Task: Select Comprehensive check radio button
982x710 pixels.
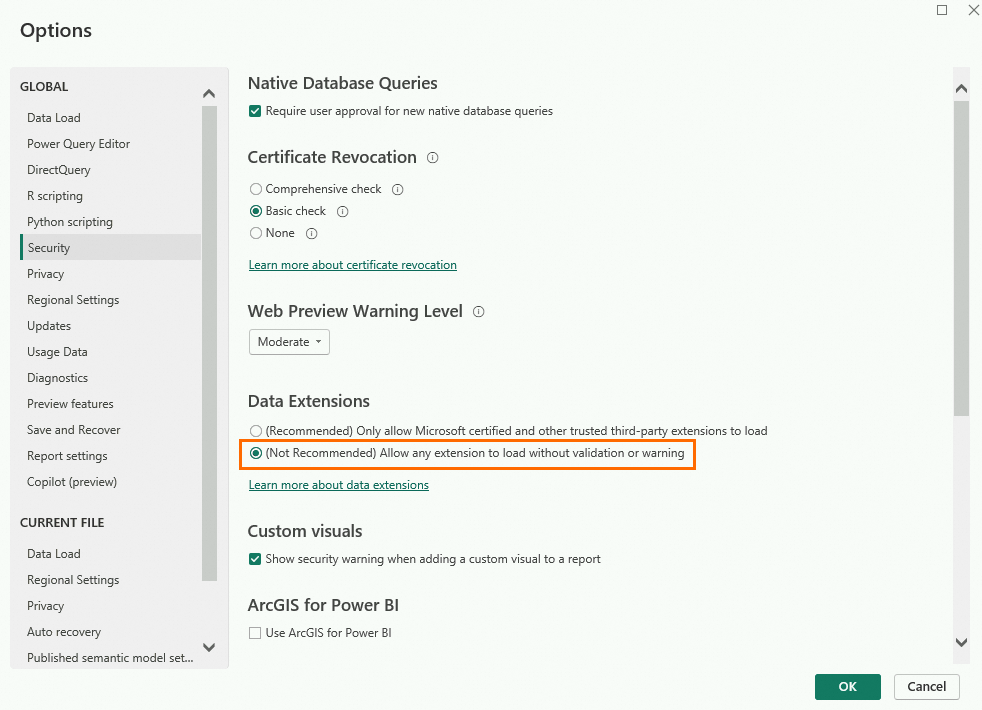Action: [x=256, y=189]
